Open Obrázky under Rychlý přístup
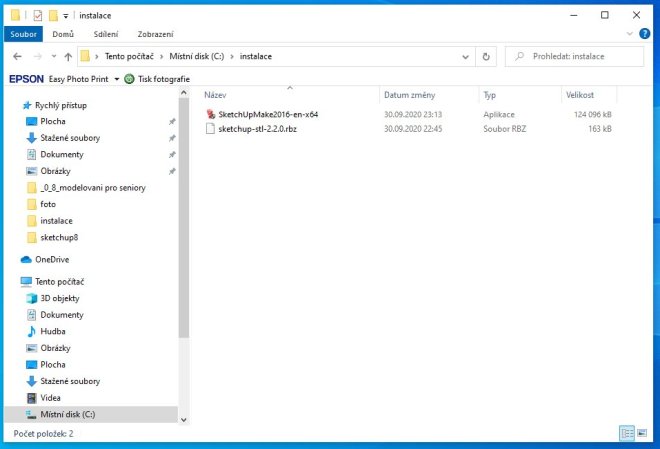Viewport: 660px width, 449px height. (x=55, y=171)
